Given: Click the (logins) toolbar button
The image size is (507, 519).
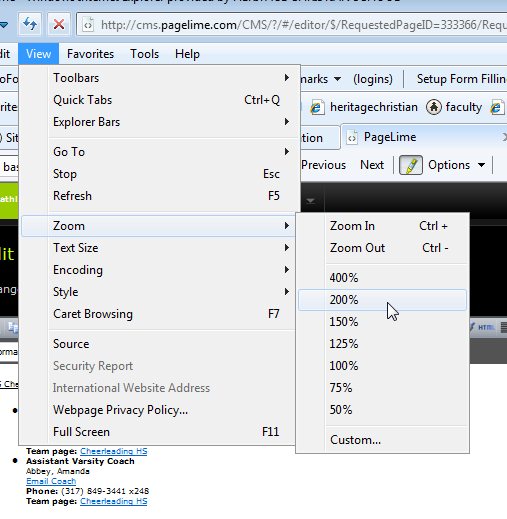Looking at the screenshot, I should tap(373, 79).
